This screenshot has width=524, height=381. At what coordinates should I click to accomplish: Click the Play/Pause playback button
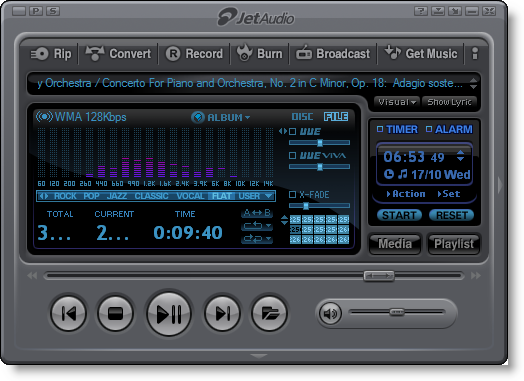[x=169, y=314]
